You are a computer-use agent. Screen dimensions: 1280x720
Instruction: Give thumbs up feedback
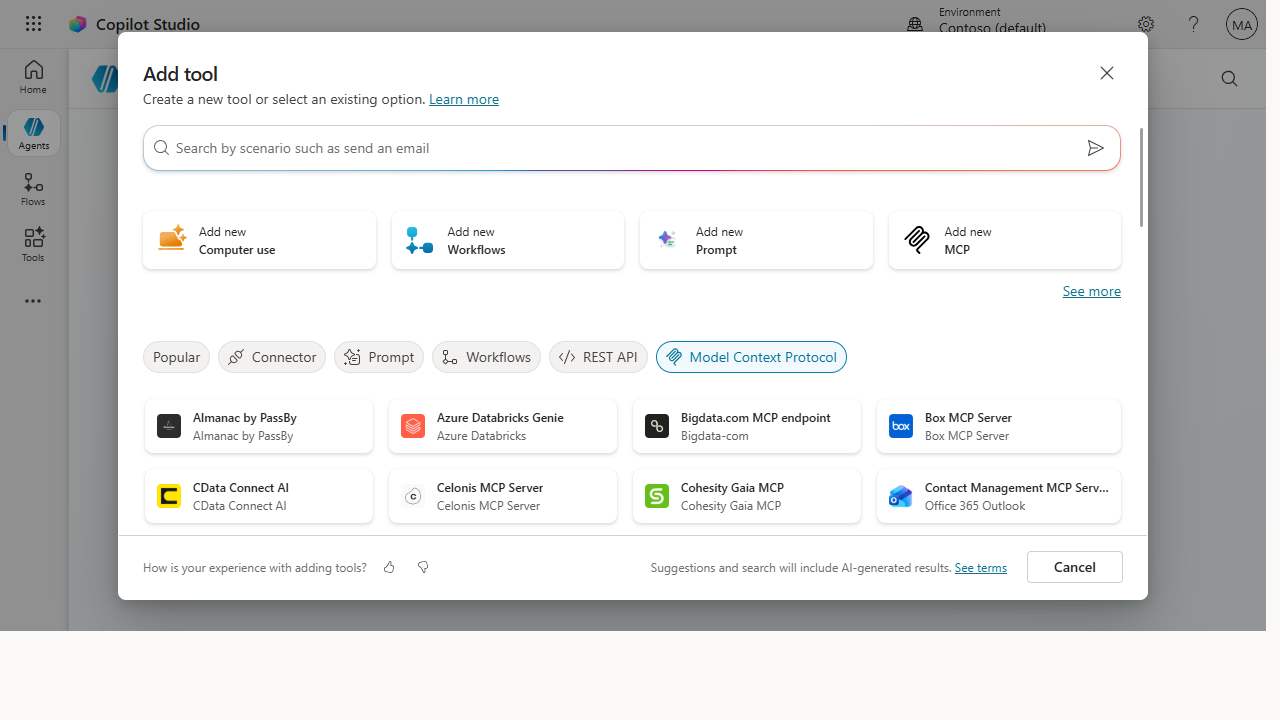click(389, 567)
